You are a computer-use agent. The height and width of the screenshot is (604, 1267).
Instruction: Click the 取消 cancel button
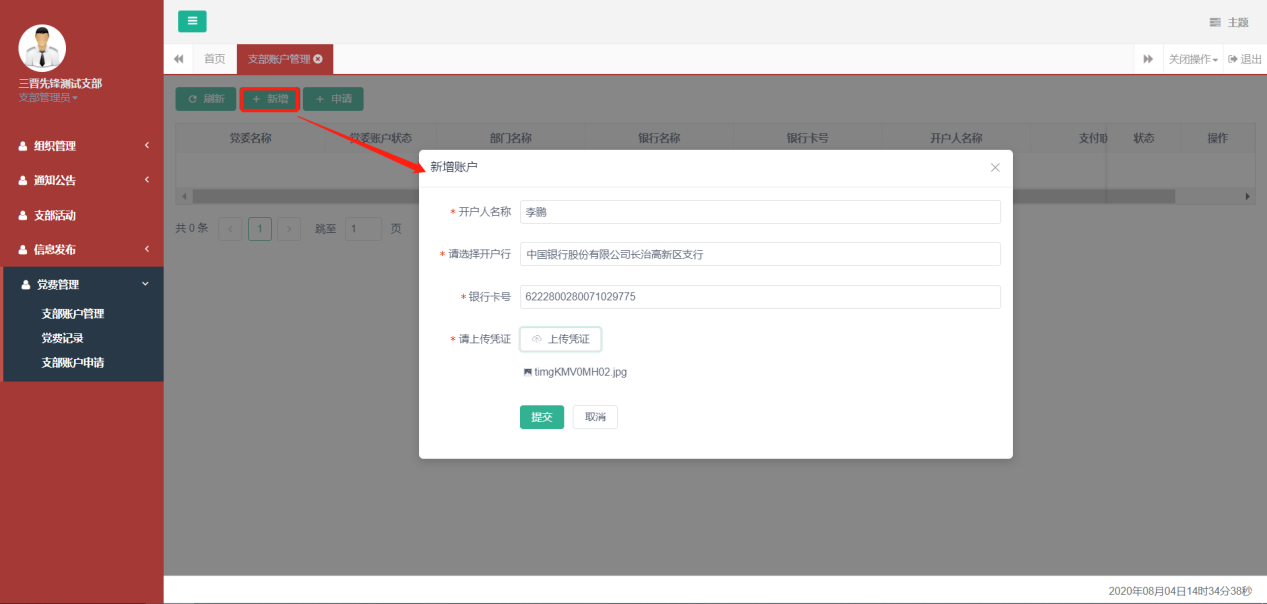[595, 417]
